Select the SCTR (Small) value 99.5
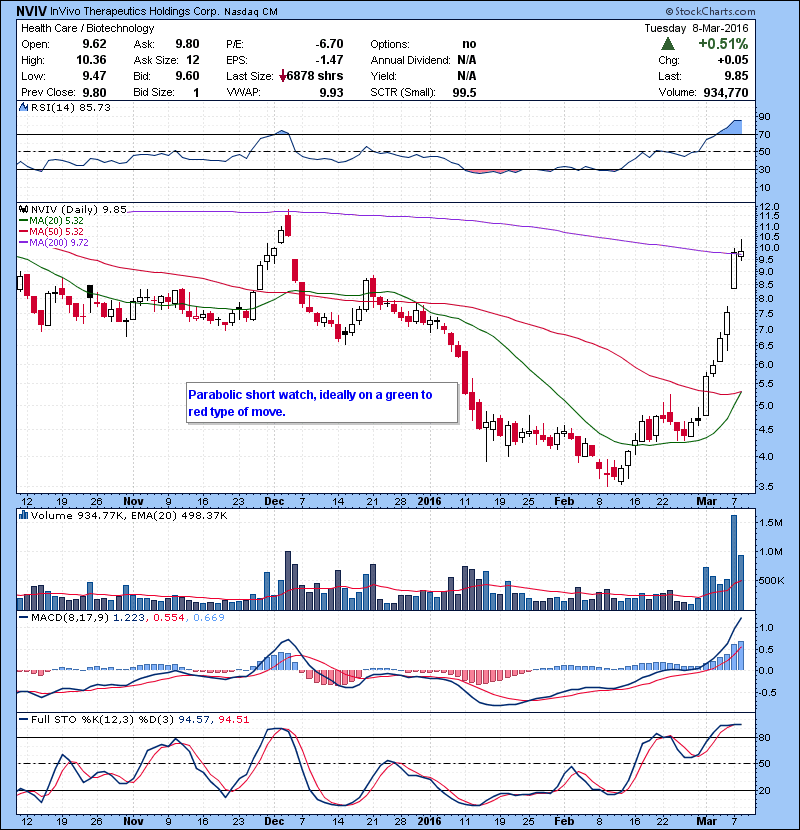This screenshot has width=800, height=830. click(464, 92)
